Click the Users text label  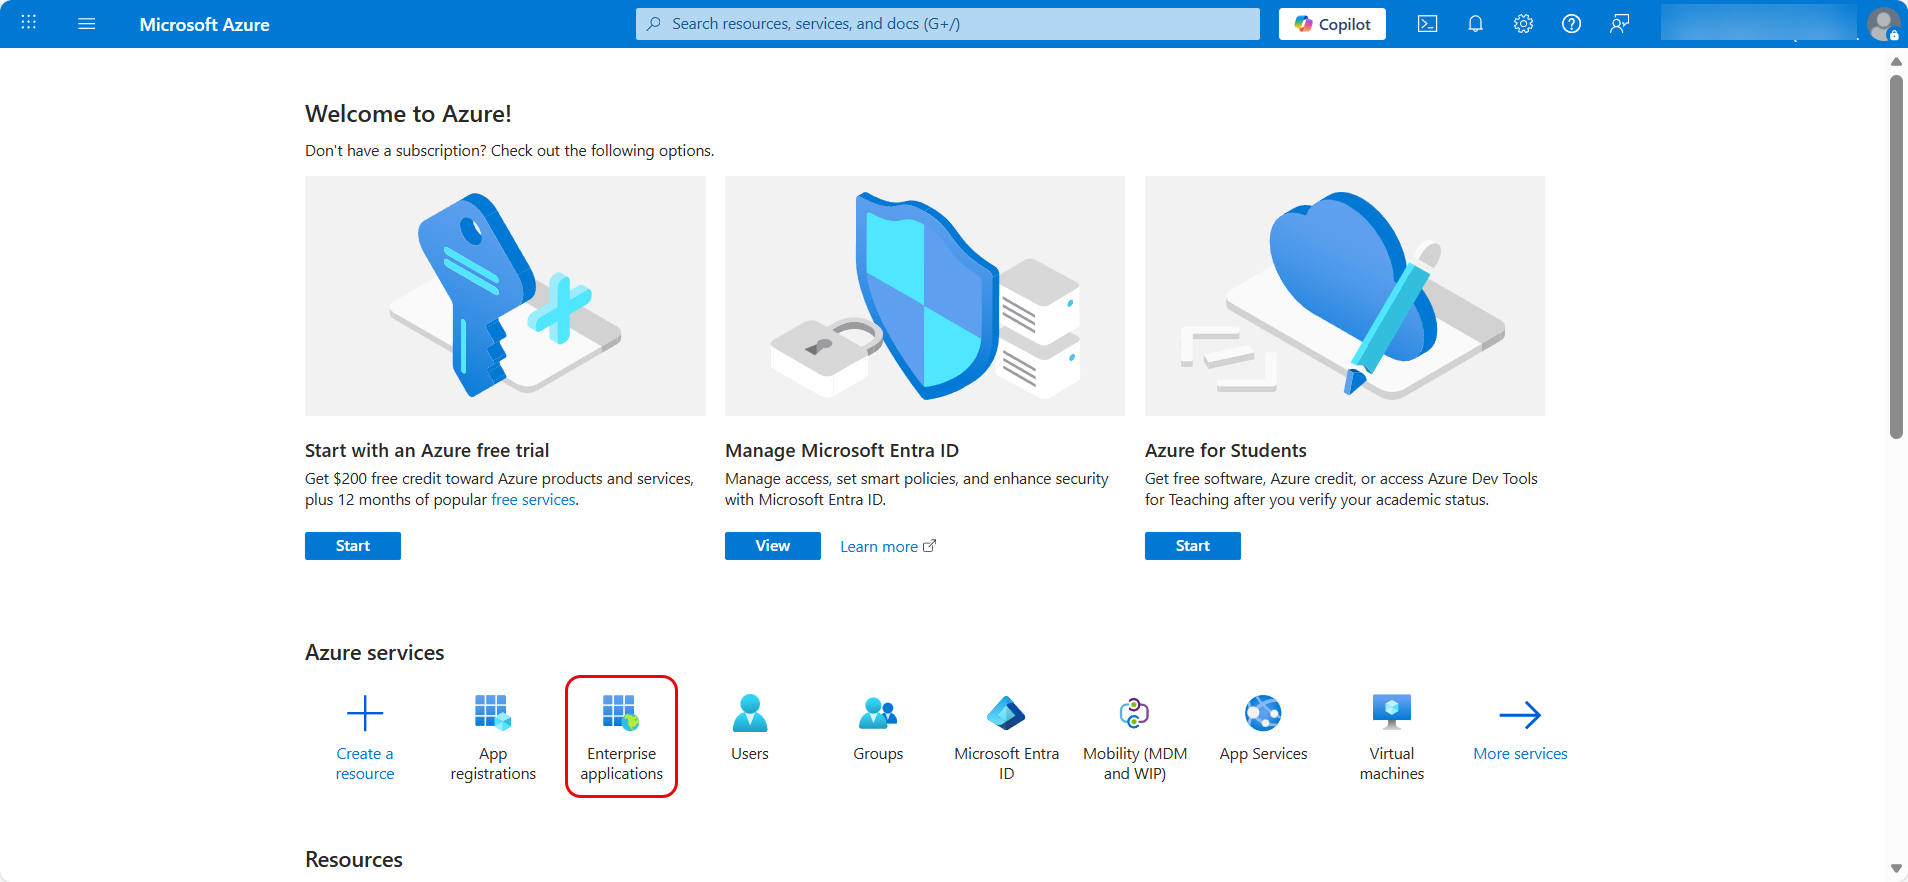click(x=750, y=754)
